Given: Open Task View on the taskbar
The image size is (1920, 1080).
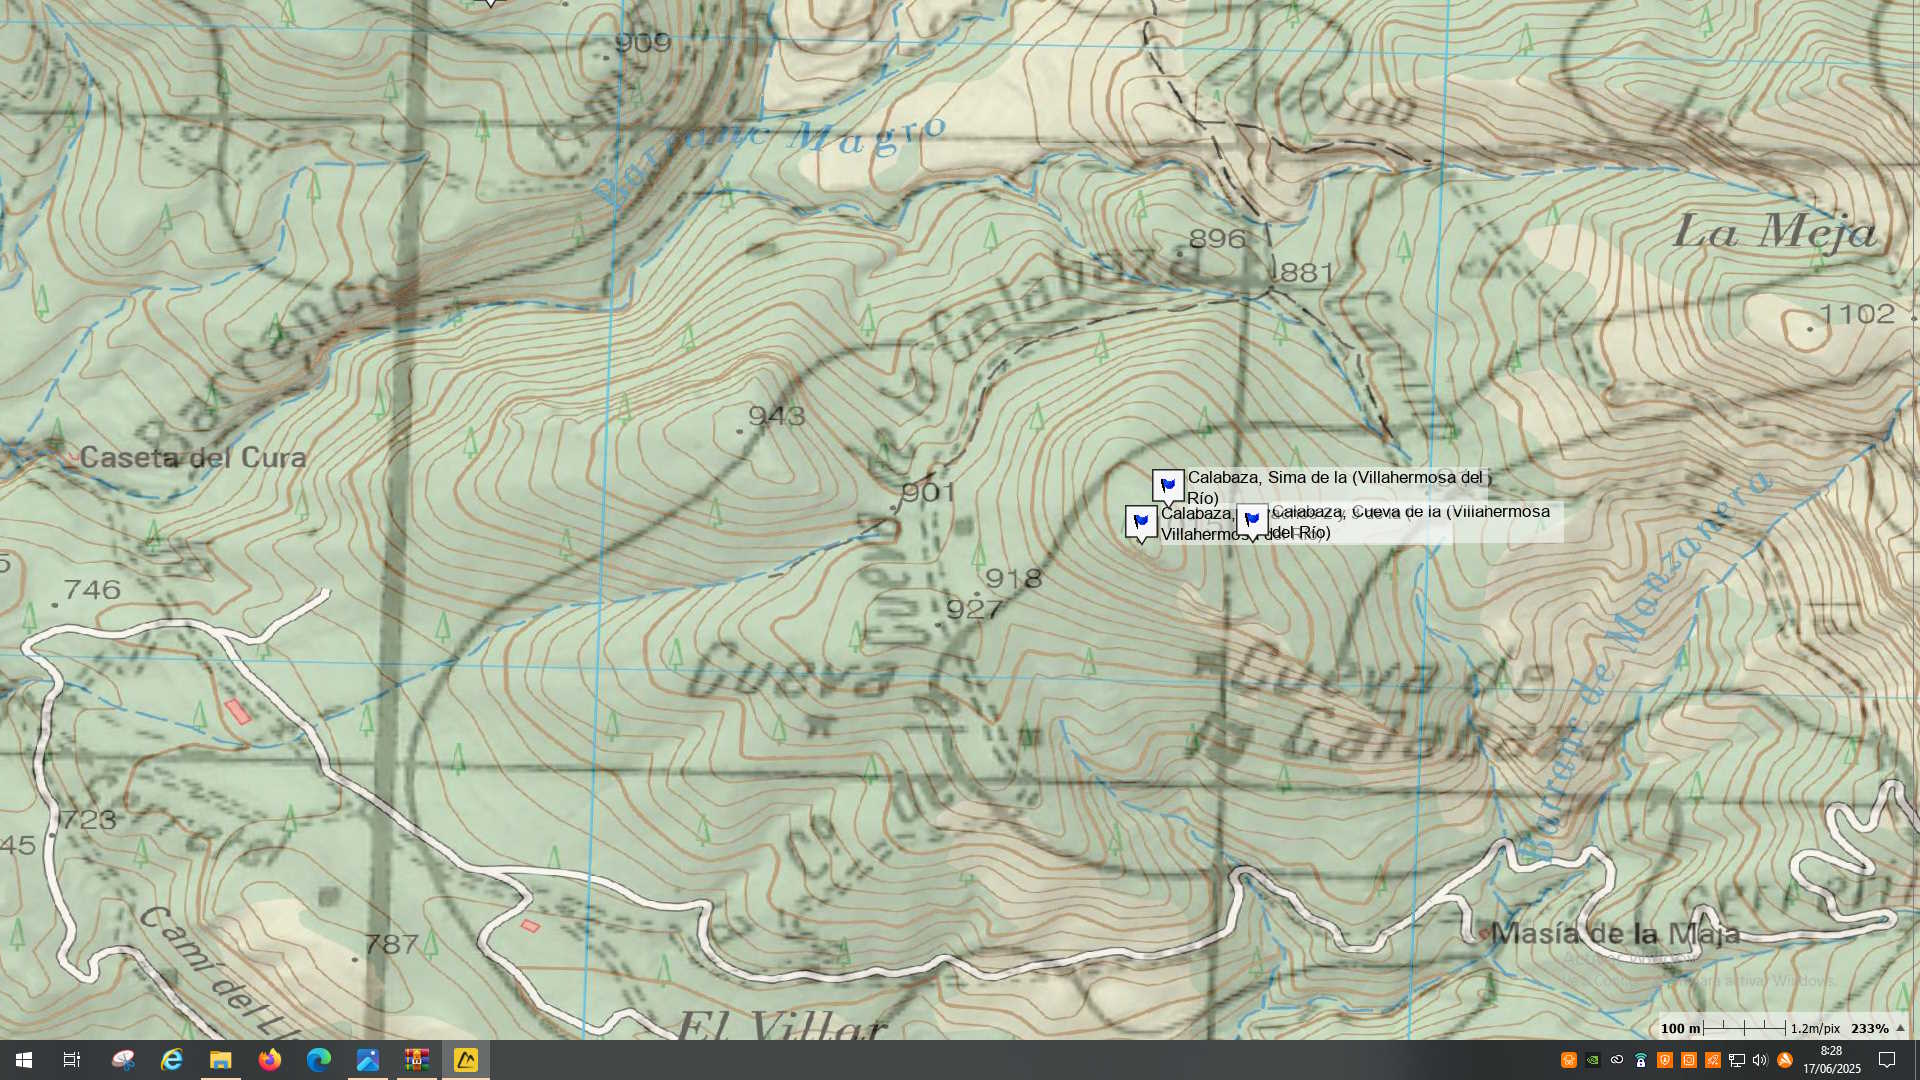Looking at the screenshot, I should point(72,1060).
